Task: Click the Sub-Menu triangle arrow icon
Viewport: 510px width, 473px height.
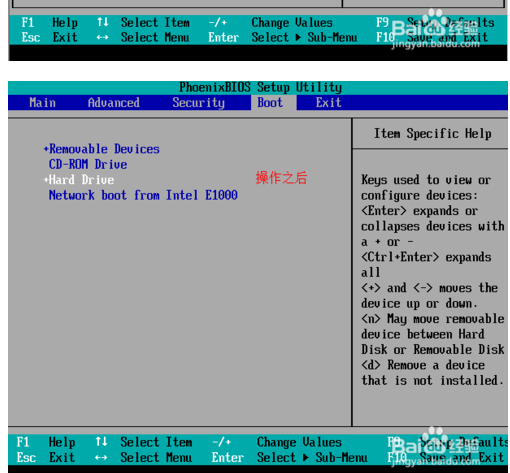Action: pos(306,458)
